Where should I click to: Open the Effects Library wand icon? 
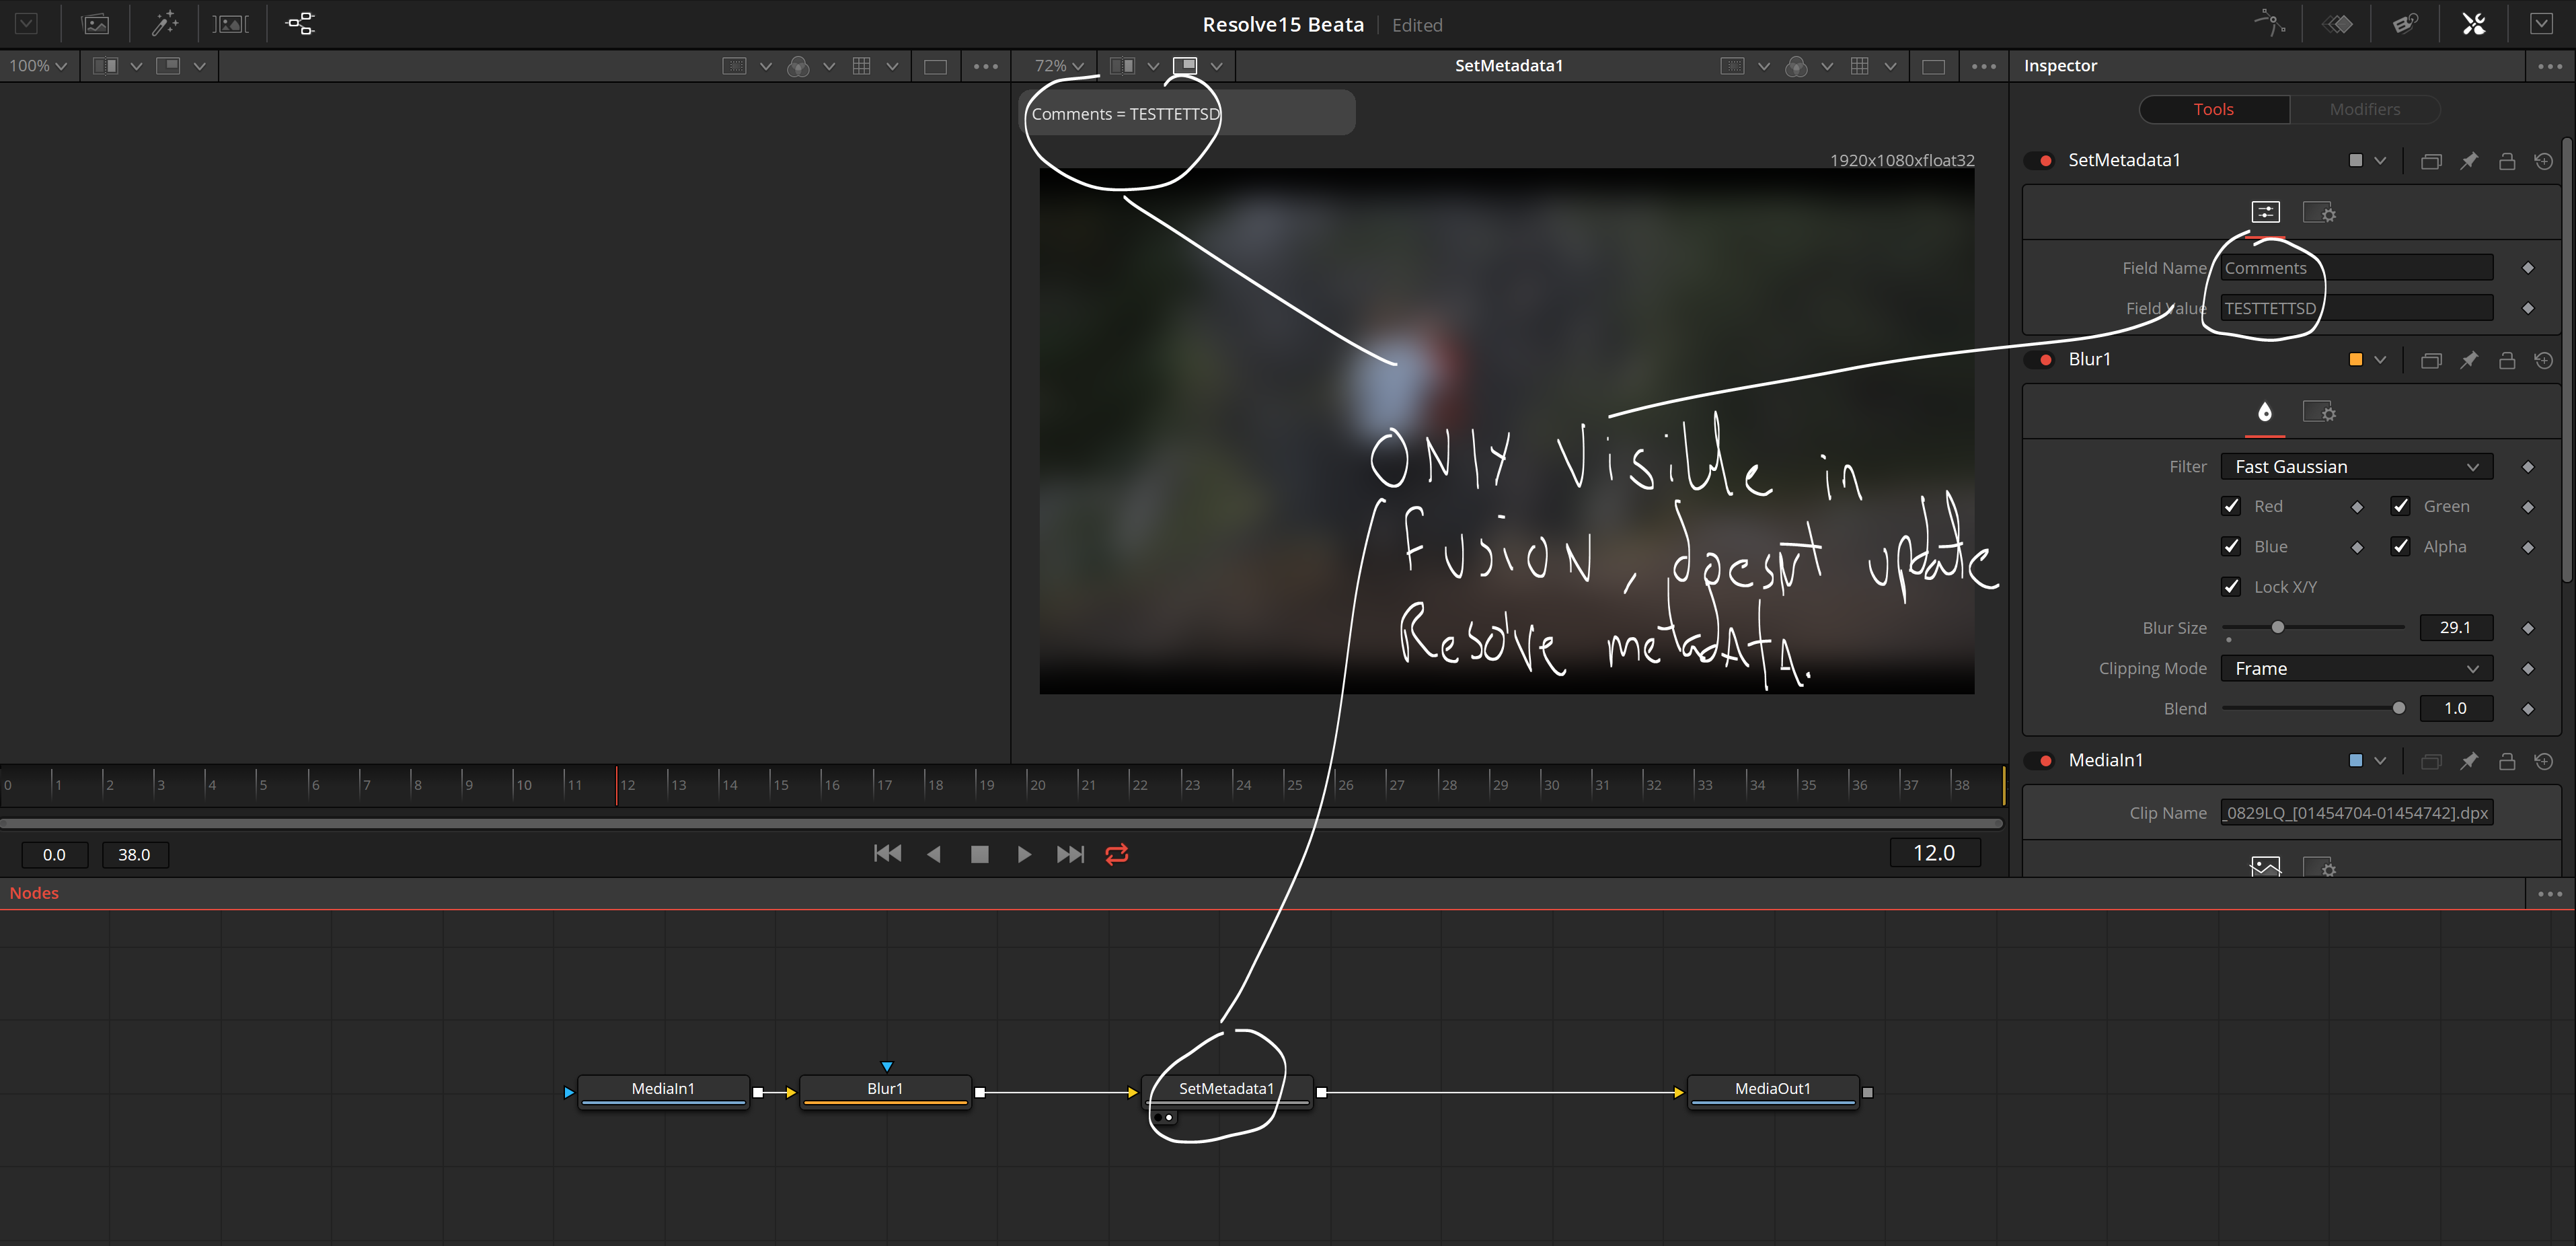[x=164, y=24]
